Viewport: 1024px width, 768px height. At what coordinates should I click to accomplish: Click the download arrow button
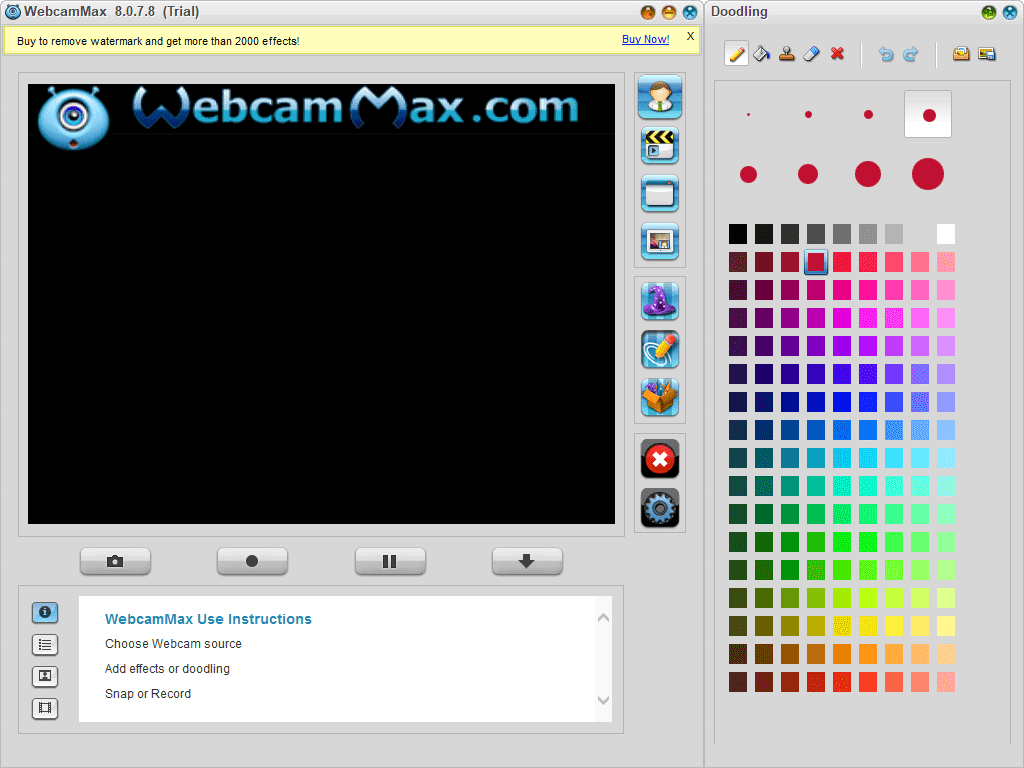[x=527, y=562]
